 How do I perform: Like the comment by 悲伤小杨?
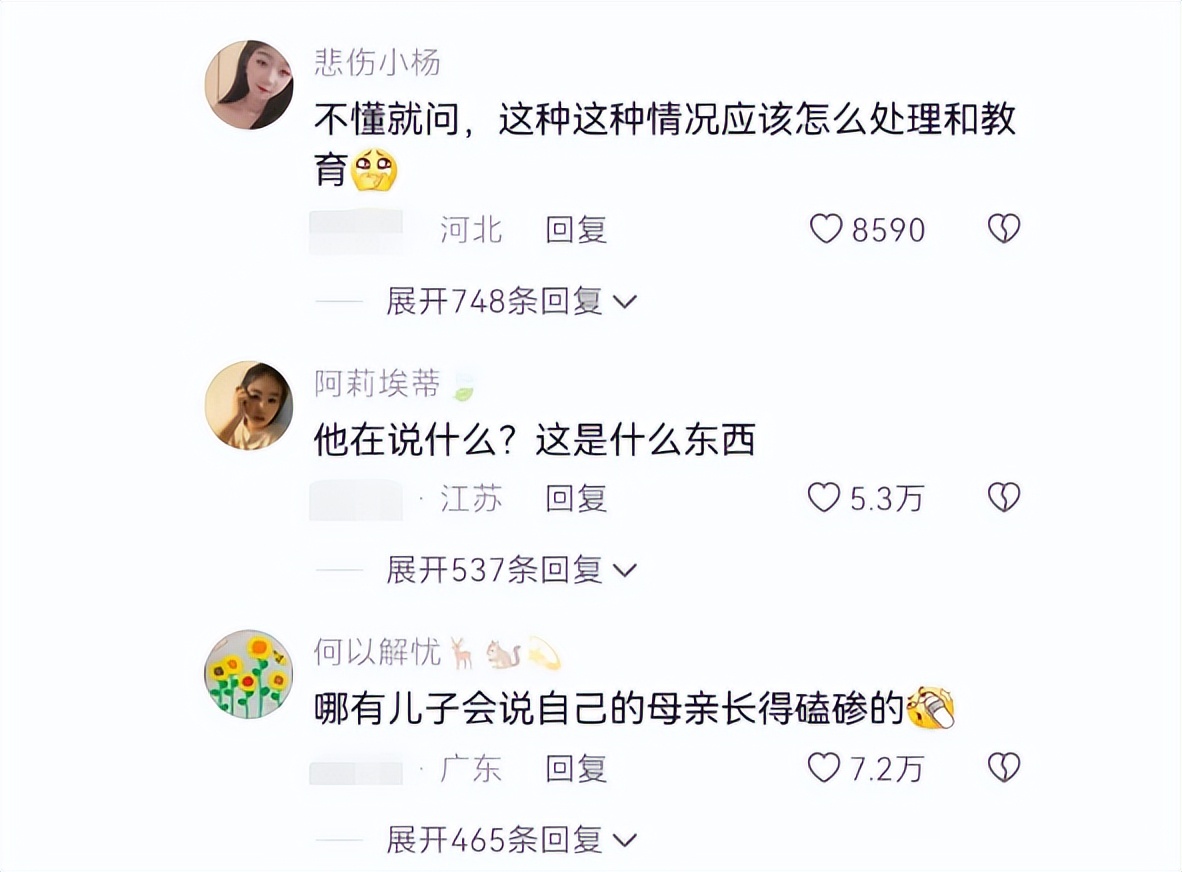pos(825,229)
